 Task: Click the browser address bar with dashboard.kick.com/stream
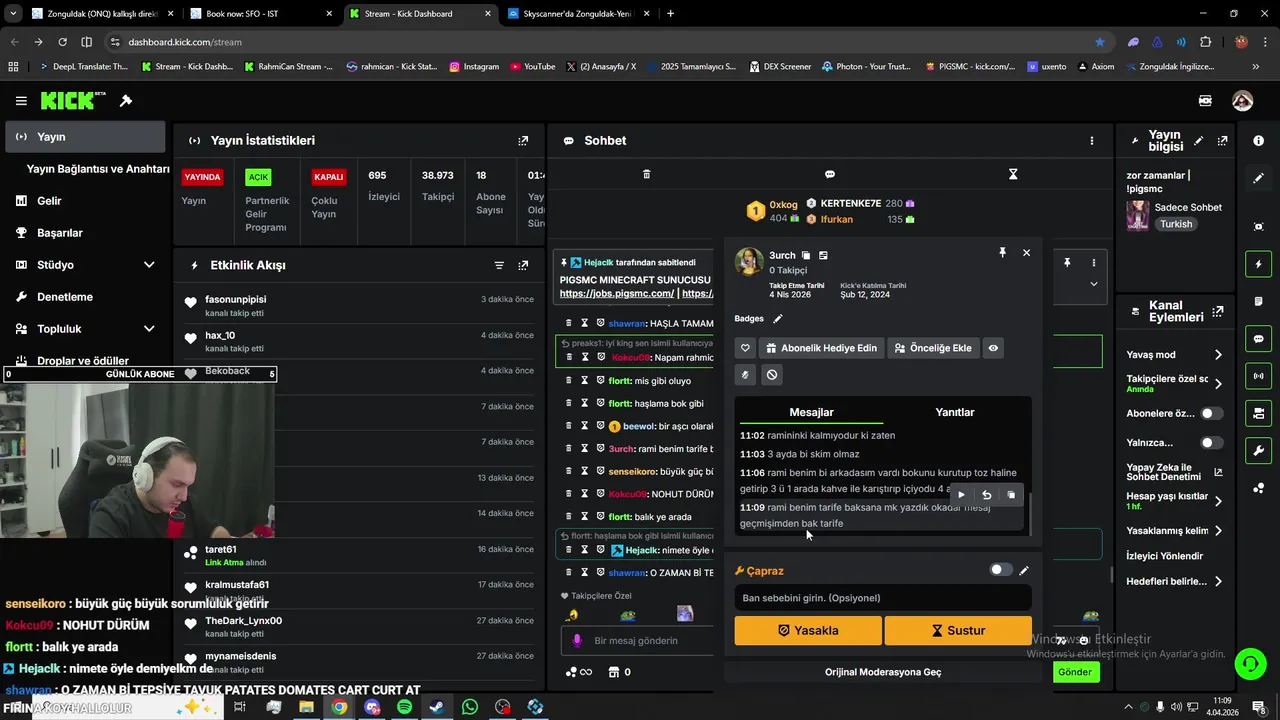coord(600,42)
